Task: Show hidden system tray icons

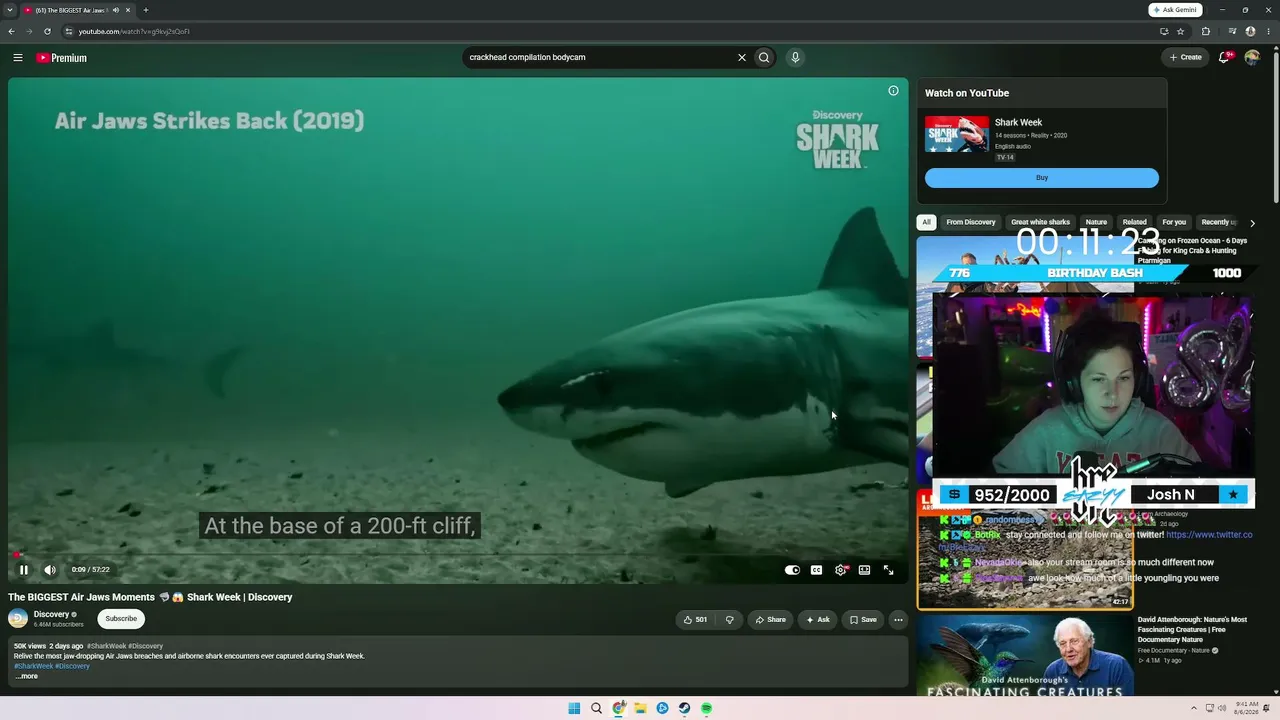Action: [x=1193, y=708]
